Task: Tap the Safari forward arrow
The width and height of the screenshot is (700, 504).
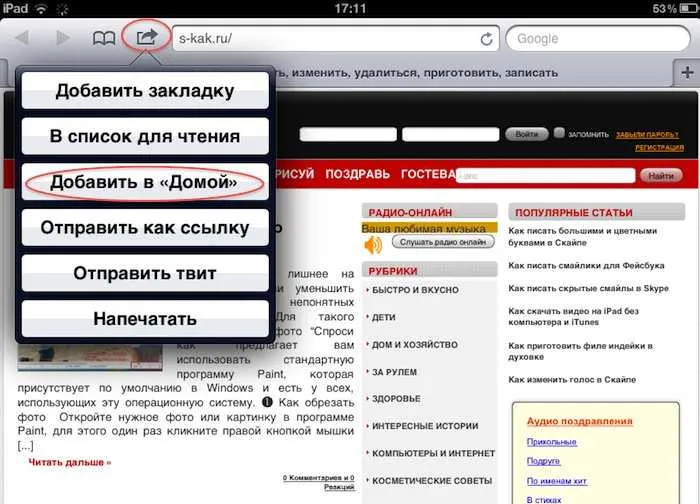Action: (x=63, y=38)
